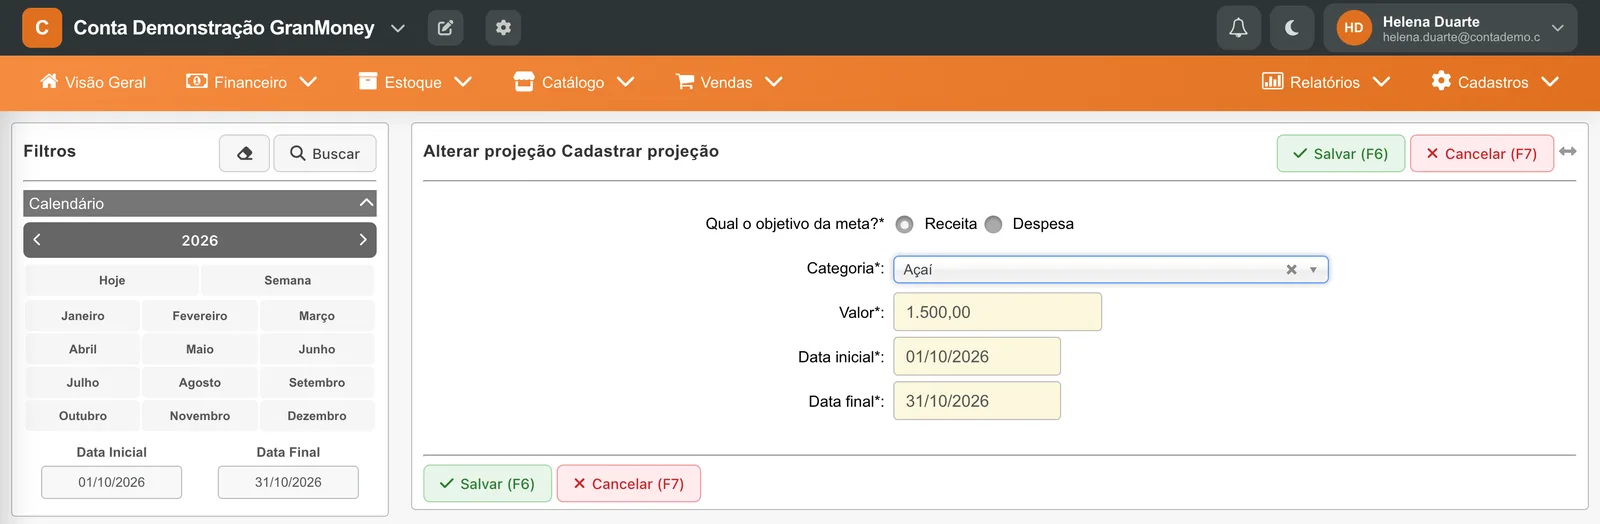Screen dimensions: 1600x524
Task: Click the edit account pencil icon
Action: point(445,28)
